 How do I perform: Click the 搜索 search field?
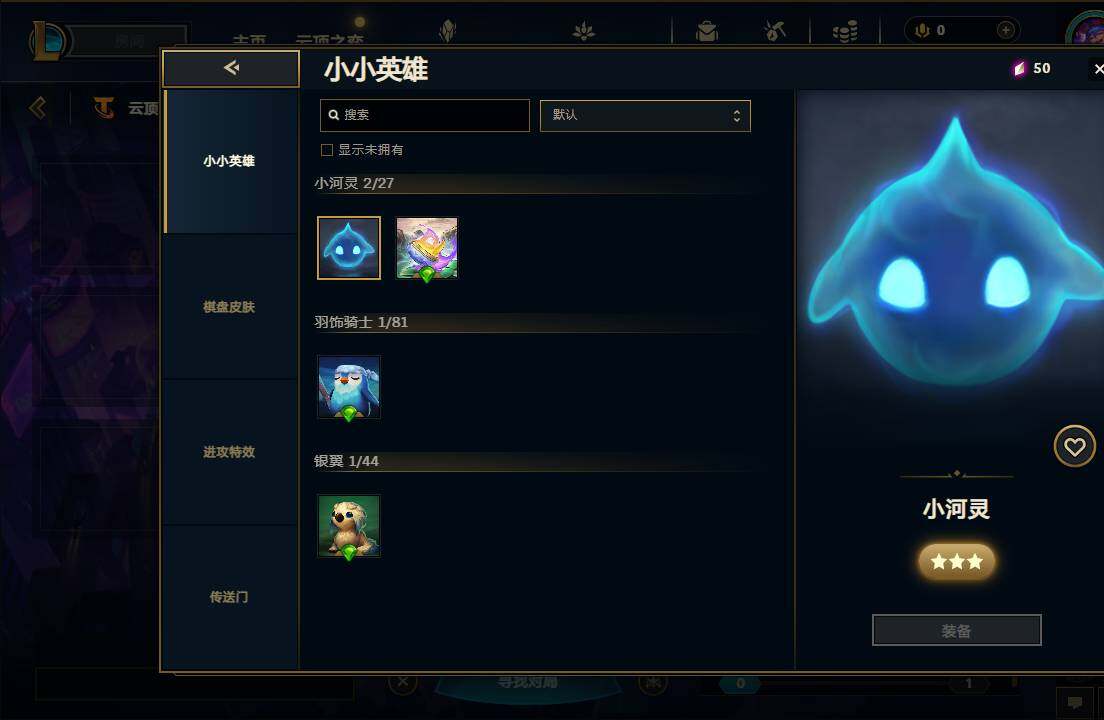pyautogui.click(x=425, y=115)
